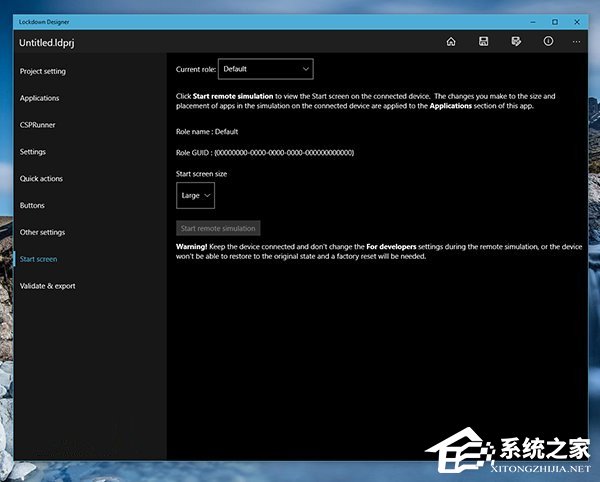Open Project setting section

coord(43,72)
